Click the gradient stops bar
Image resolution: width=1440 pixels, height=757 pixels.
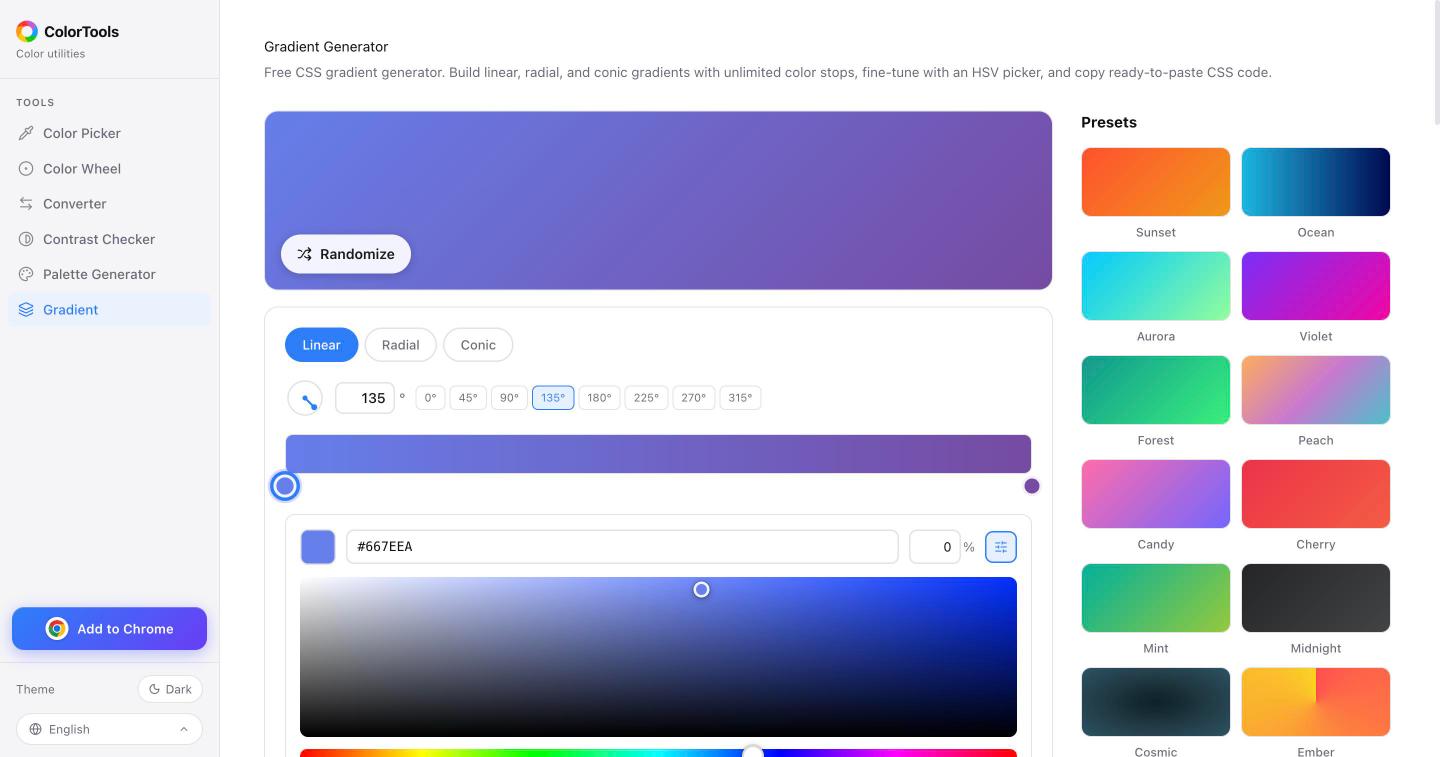pos(658,454)
